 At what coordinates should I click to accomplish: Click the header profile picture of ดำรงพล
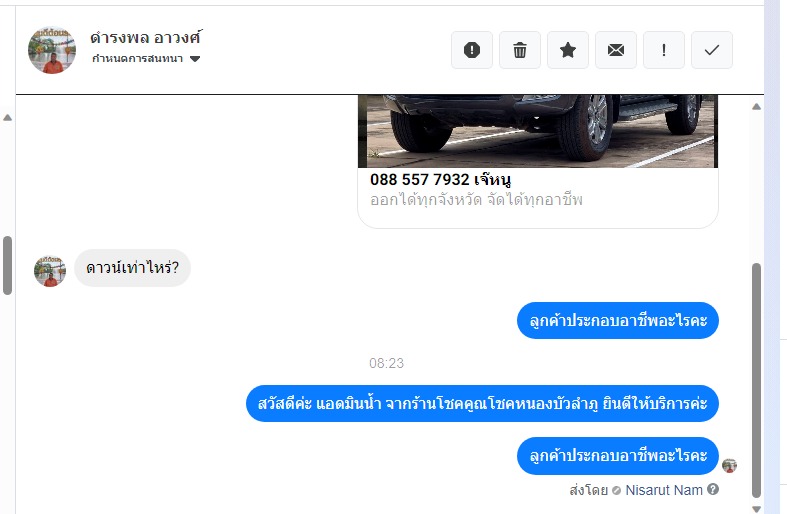52,50
